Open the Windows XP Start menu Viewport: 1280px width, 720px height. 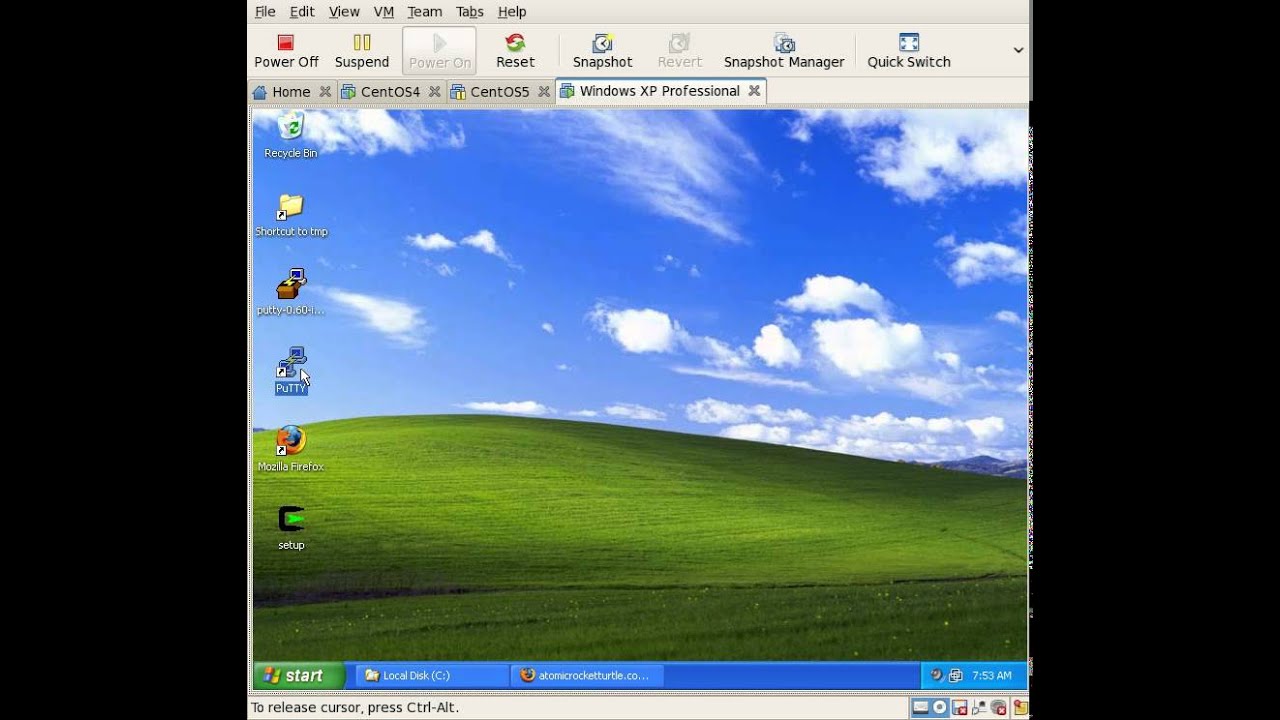tap(298, 676)
